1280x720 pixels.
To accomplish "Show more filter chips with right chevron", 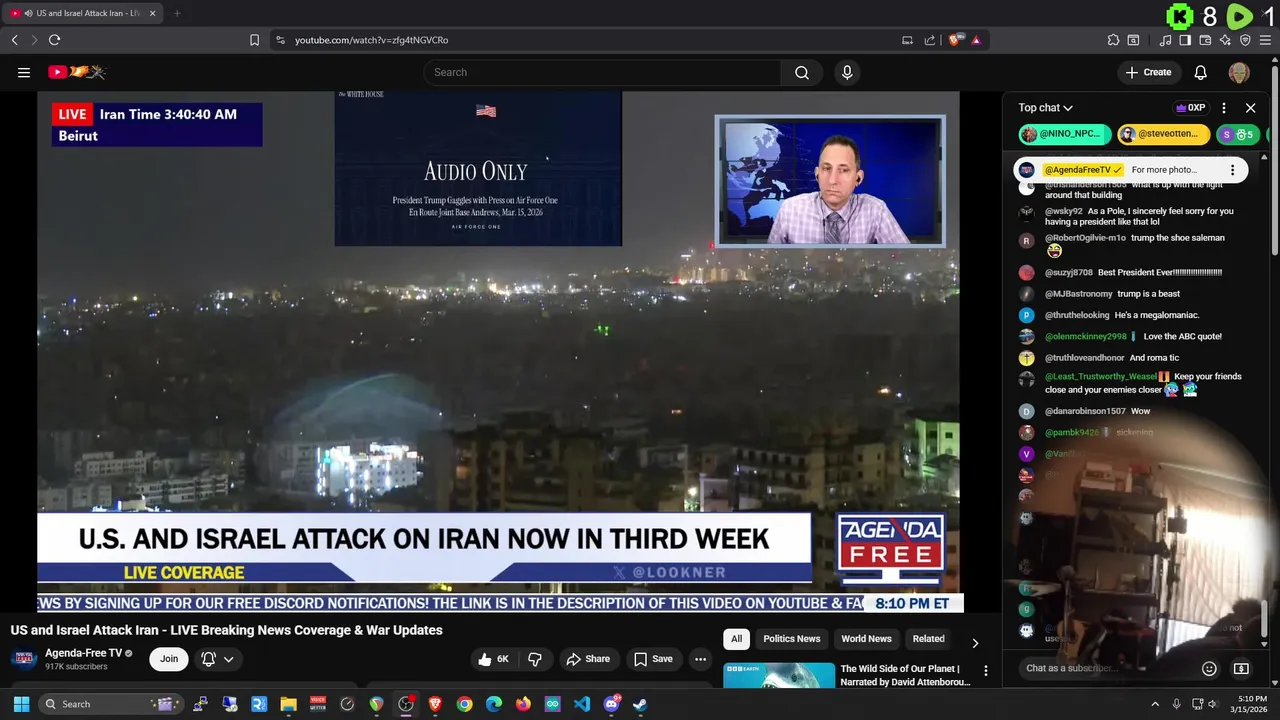I will [975, 643].
